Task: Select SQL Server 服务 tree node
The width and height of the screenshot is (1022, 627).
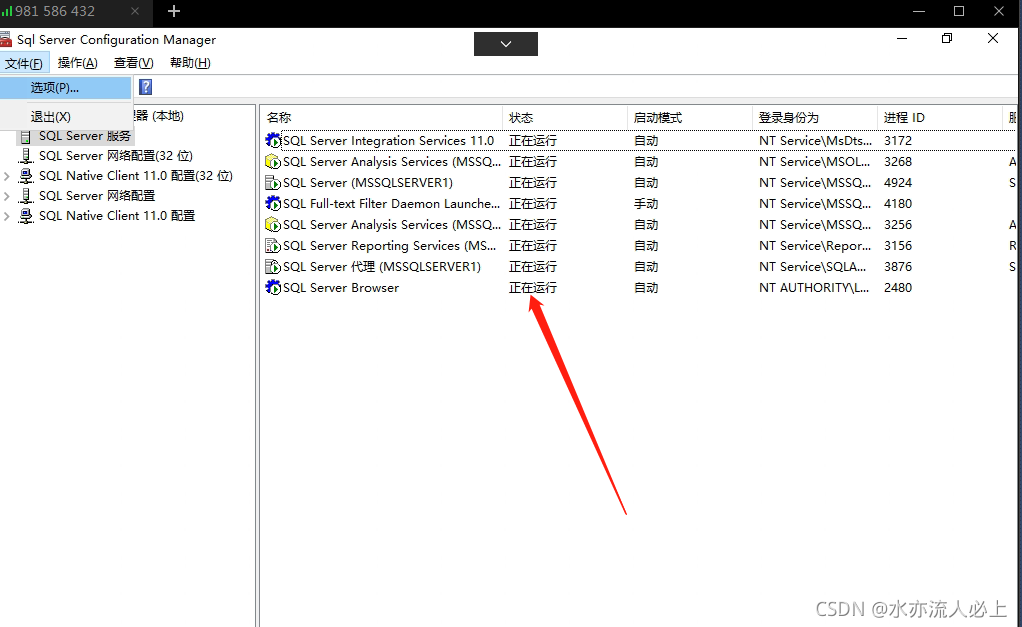Action: click(x=85, y=136)
